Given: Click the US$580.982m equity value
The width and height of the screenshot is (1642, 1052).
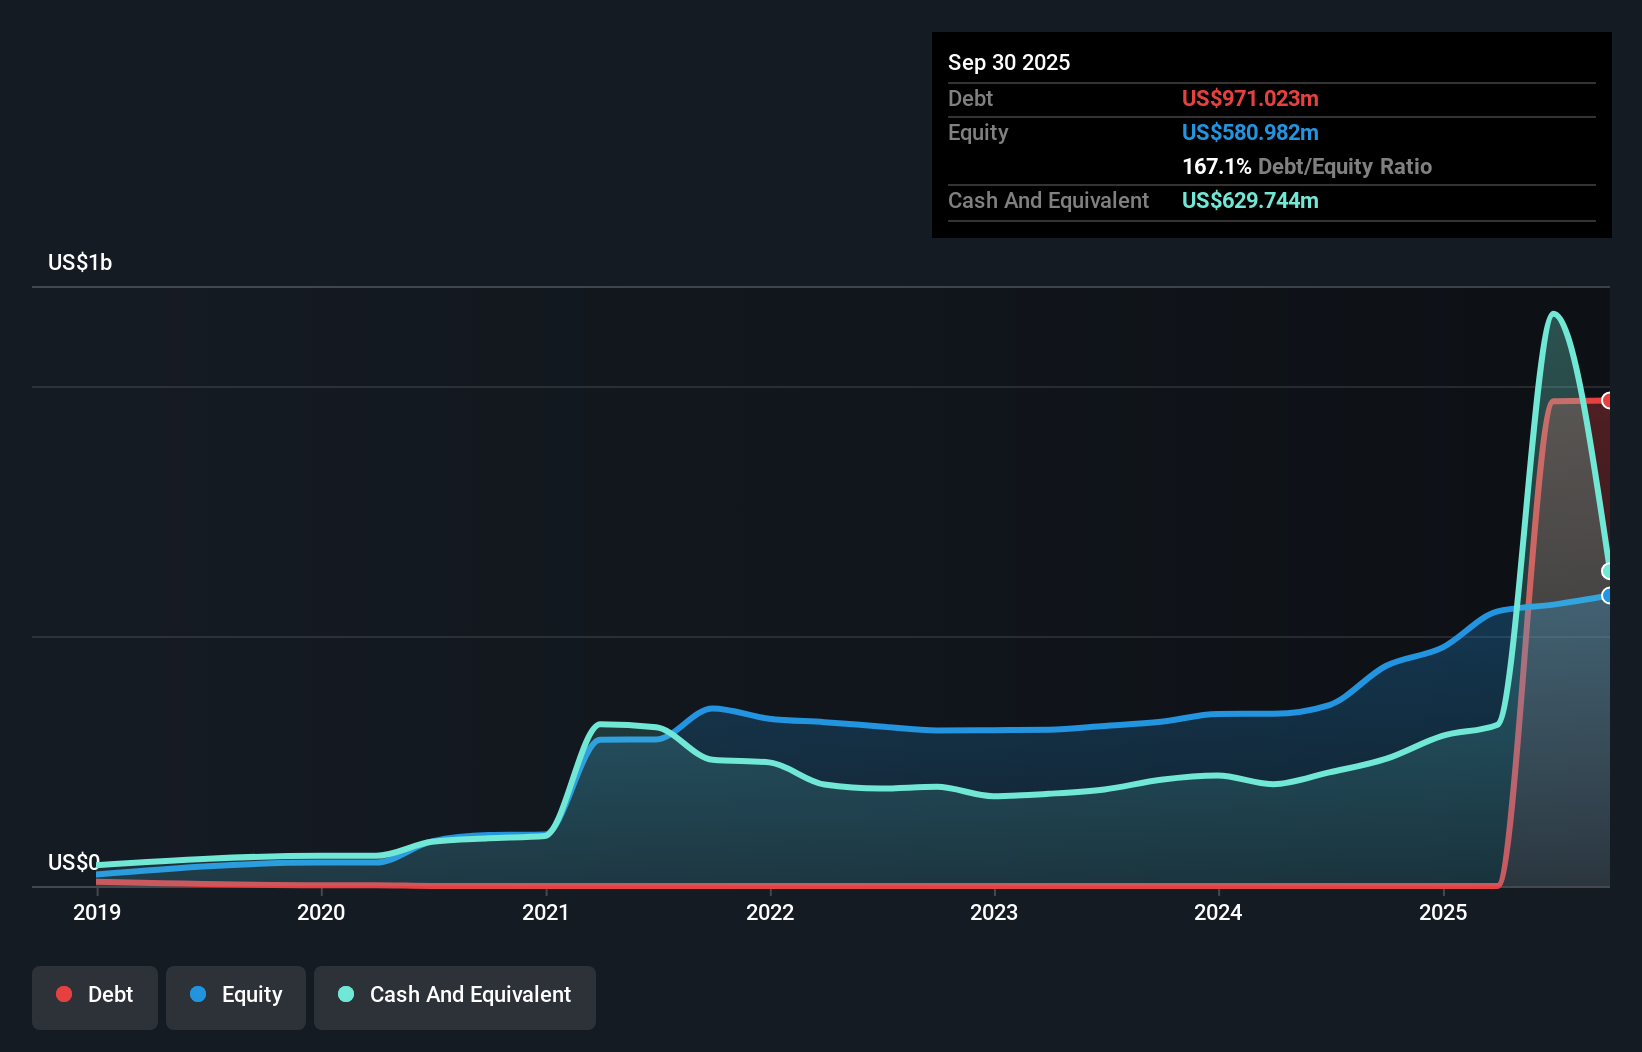Looking at the screenshot, I should coord(1250,132).
